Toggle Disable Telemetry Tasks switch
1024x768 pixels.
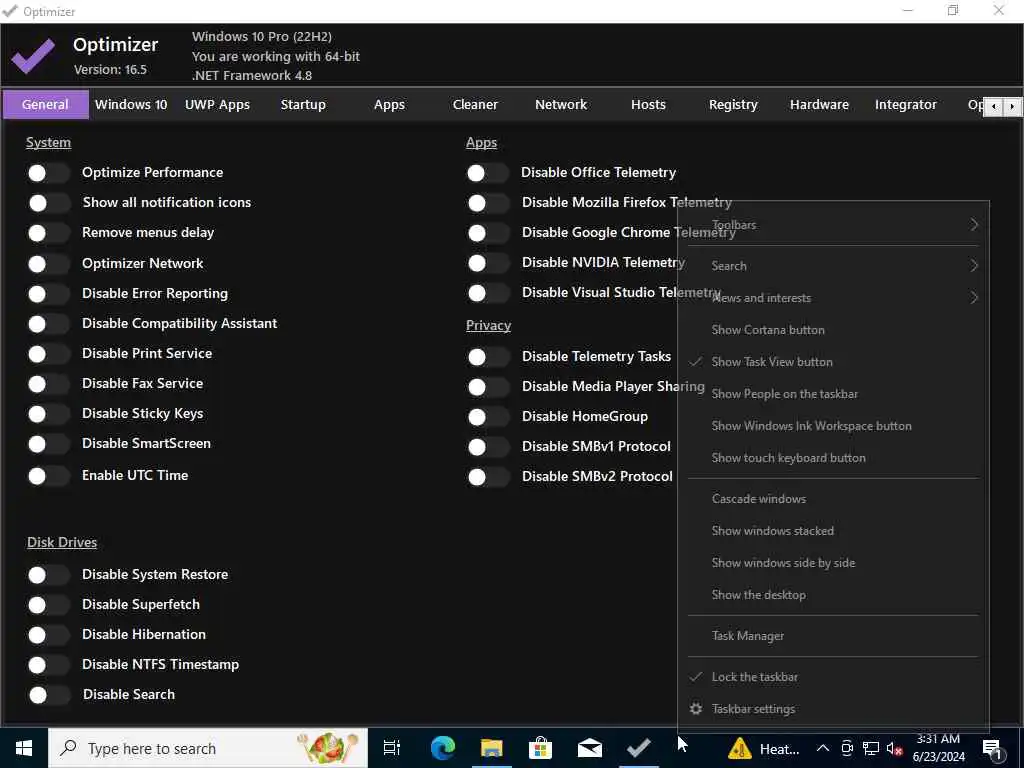coord(488,357)
